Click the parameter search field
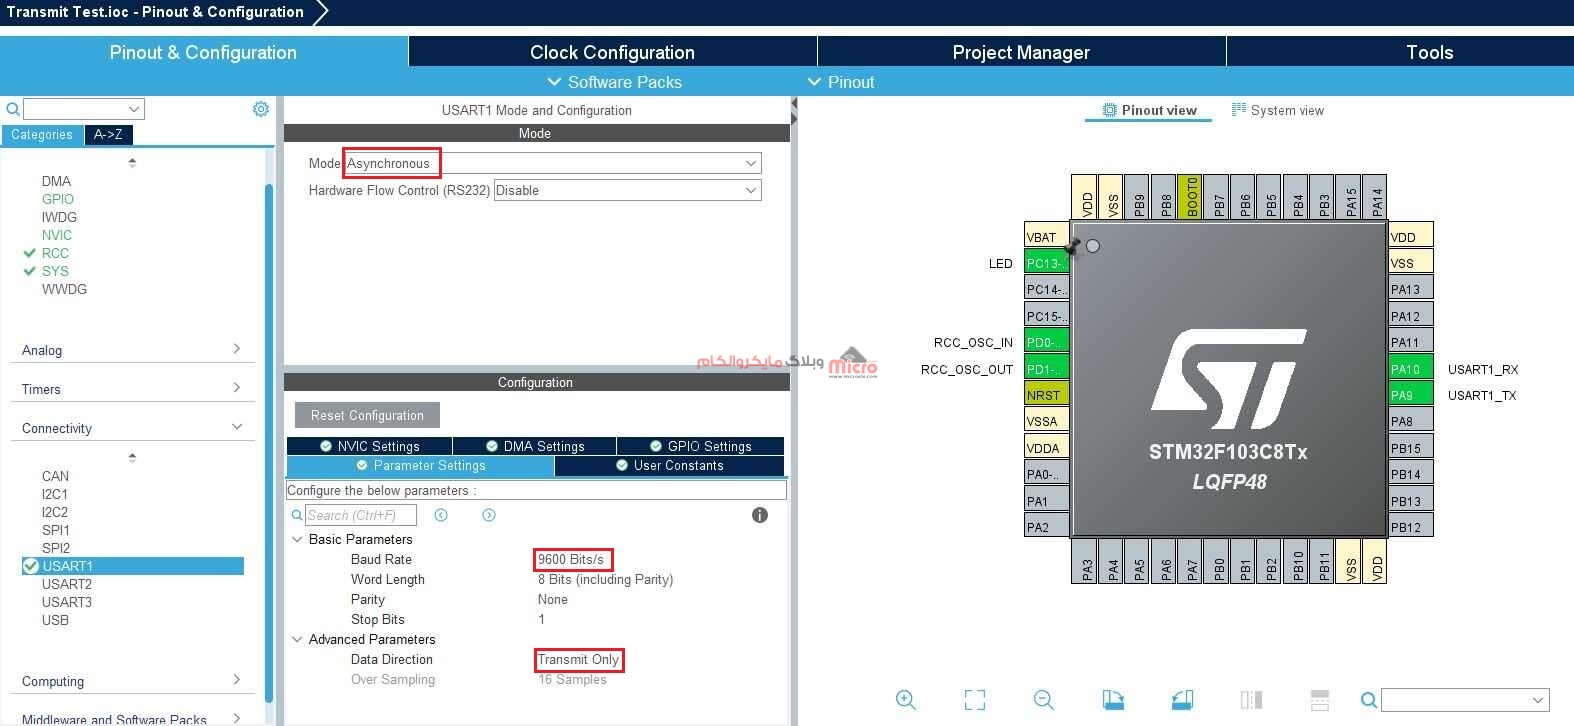Screen dimensions: 1574x726 coord(360,515)
